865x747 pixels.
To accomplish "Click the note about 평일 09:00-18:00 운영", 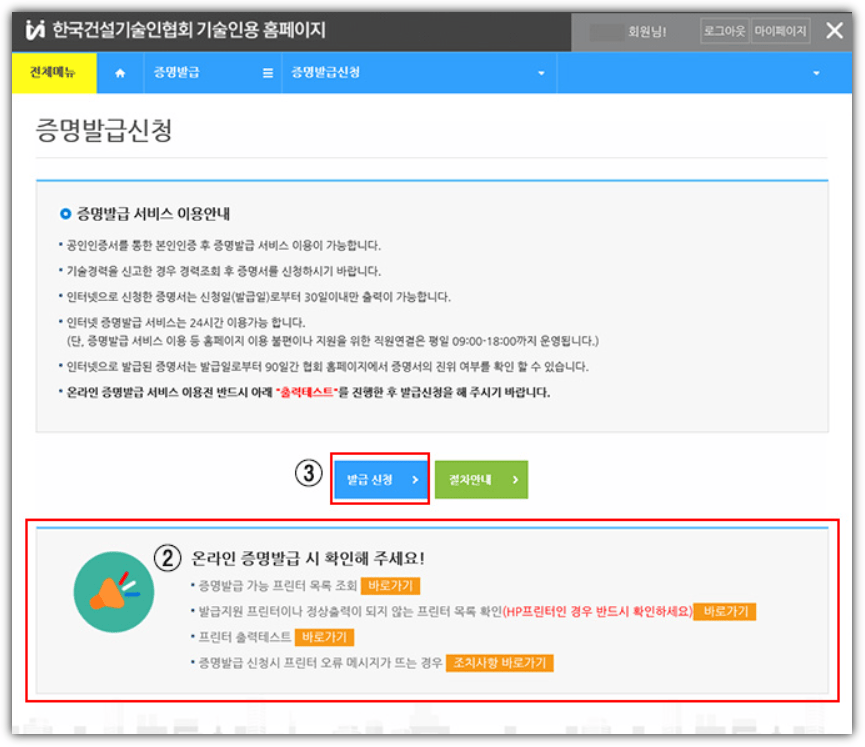I will click(332, 341).
